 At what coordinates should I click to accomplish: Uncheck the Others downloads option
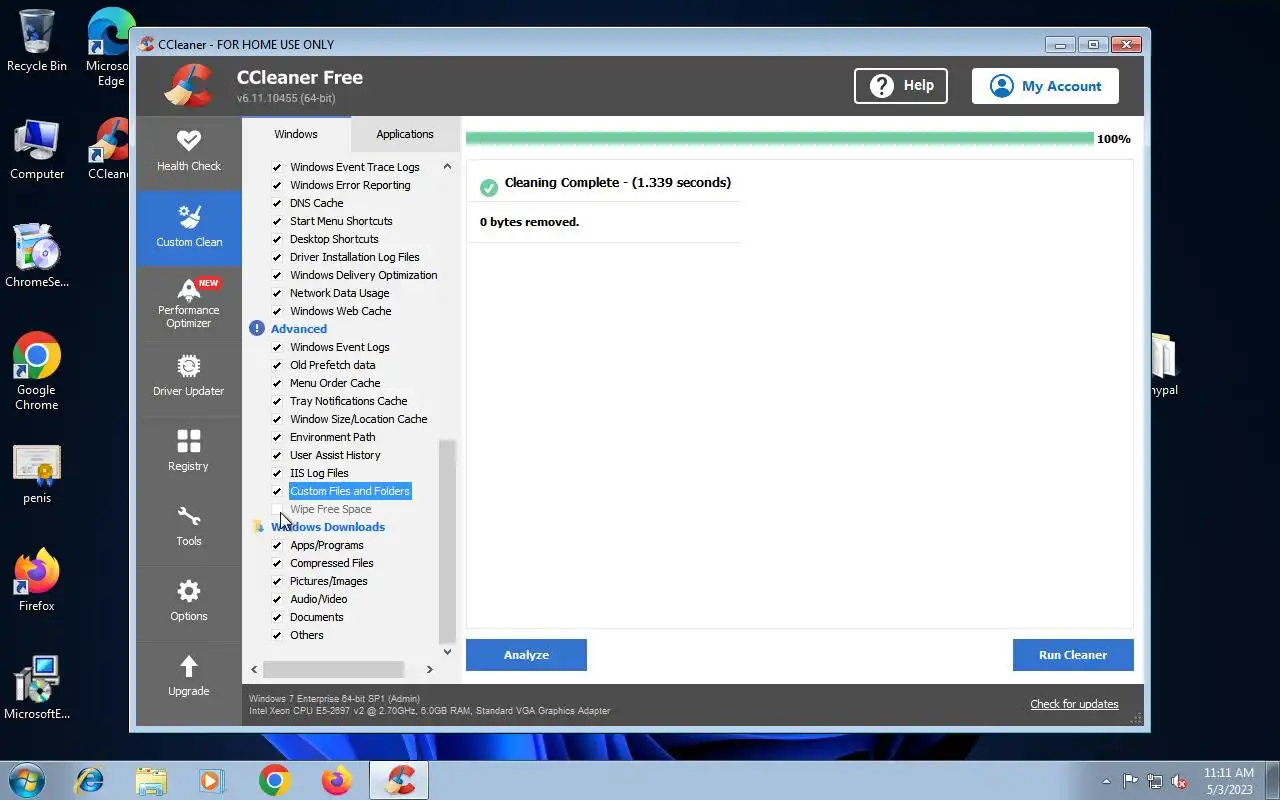tap(277, 635)
